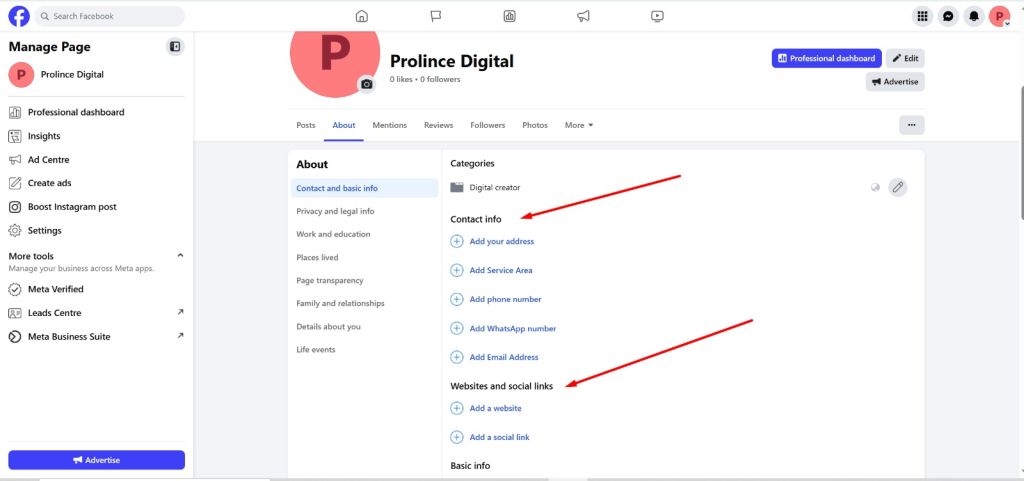
Task: Click the plus icon for Add your address
Action: pos(456,241)
